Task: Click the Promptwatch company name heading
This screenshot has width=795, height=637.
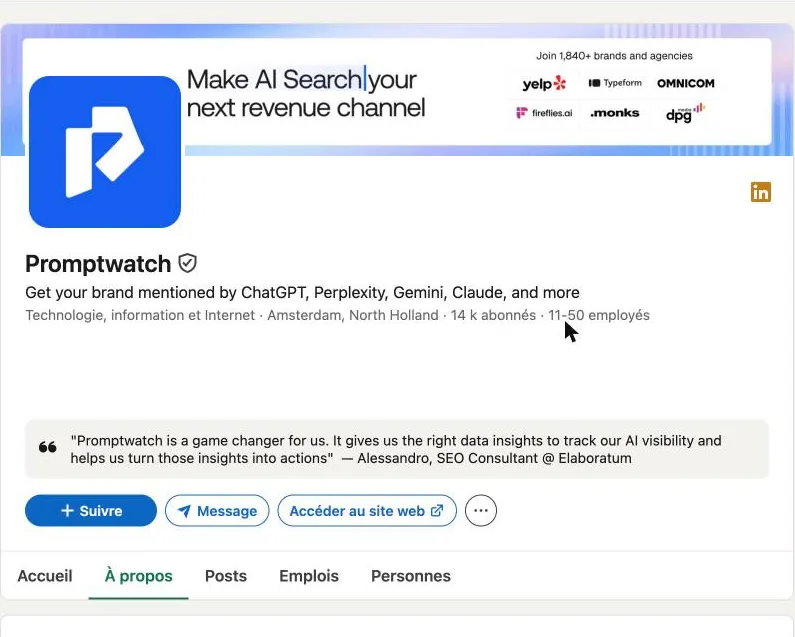Action: [98, 264]
